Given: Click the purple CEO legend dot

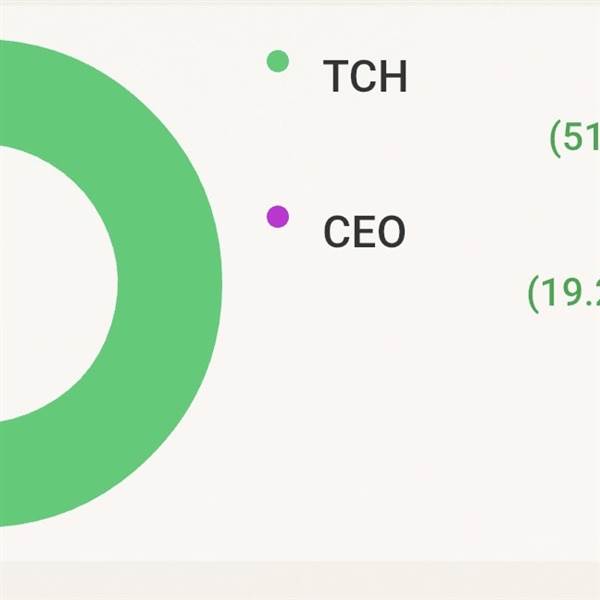Looking at the screenshot, I should coord(277,217).
